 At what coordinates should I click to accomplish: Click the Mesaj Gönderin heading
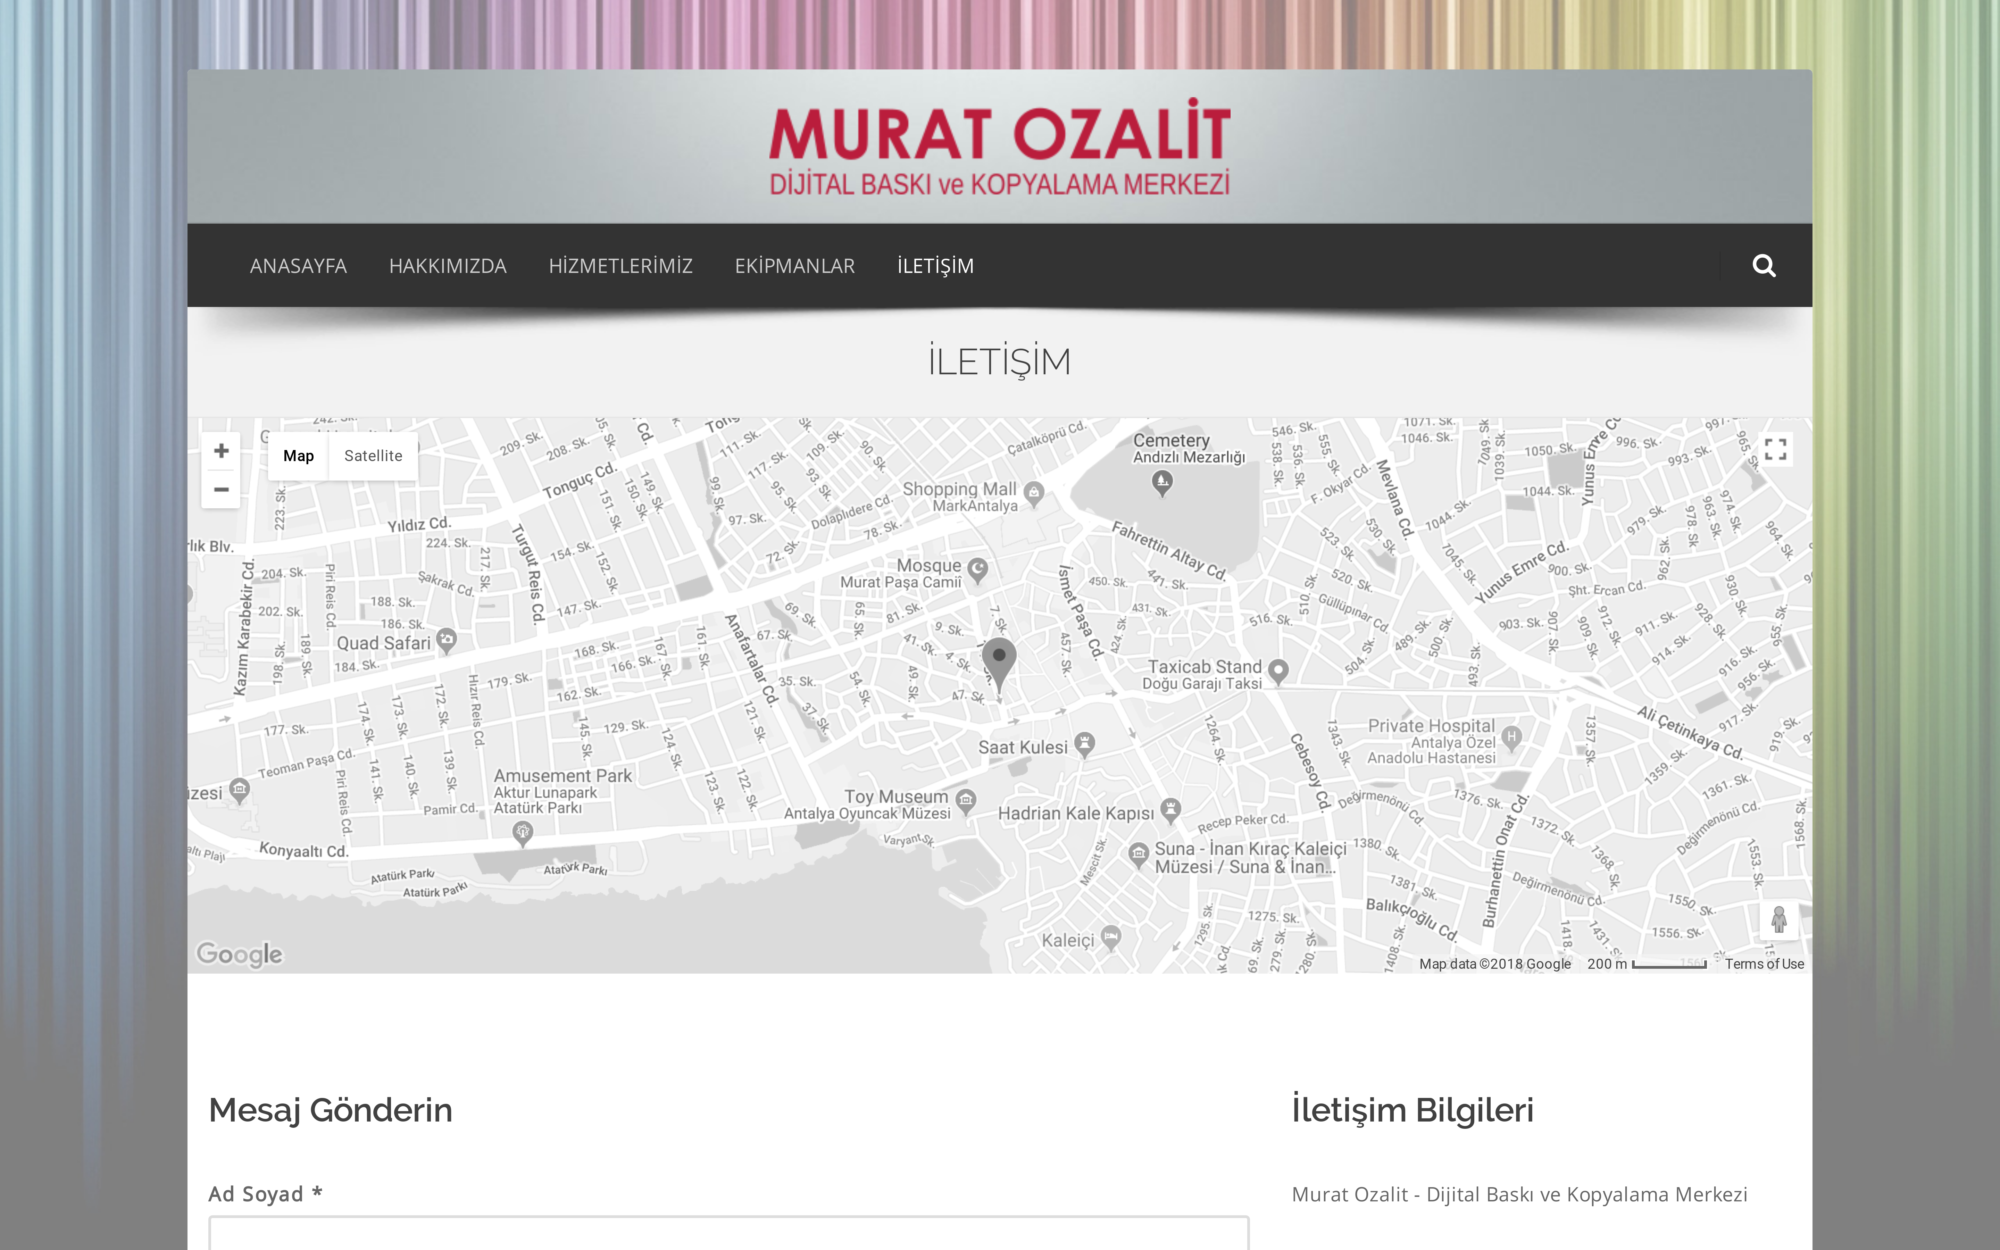[x=330, y=1110]
